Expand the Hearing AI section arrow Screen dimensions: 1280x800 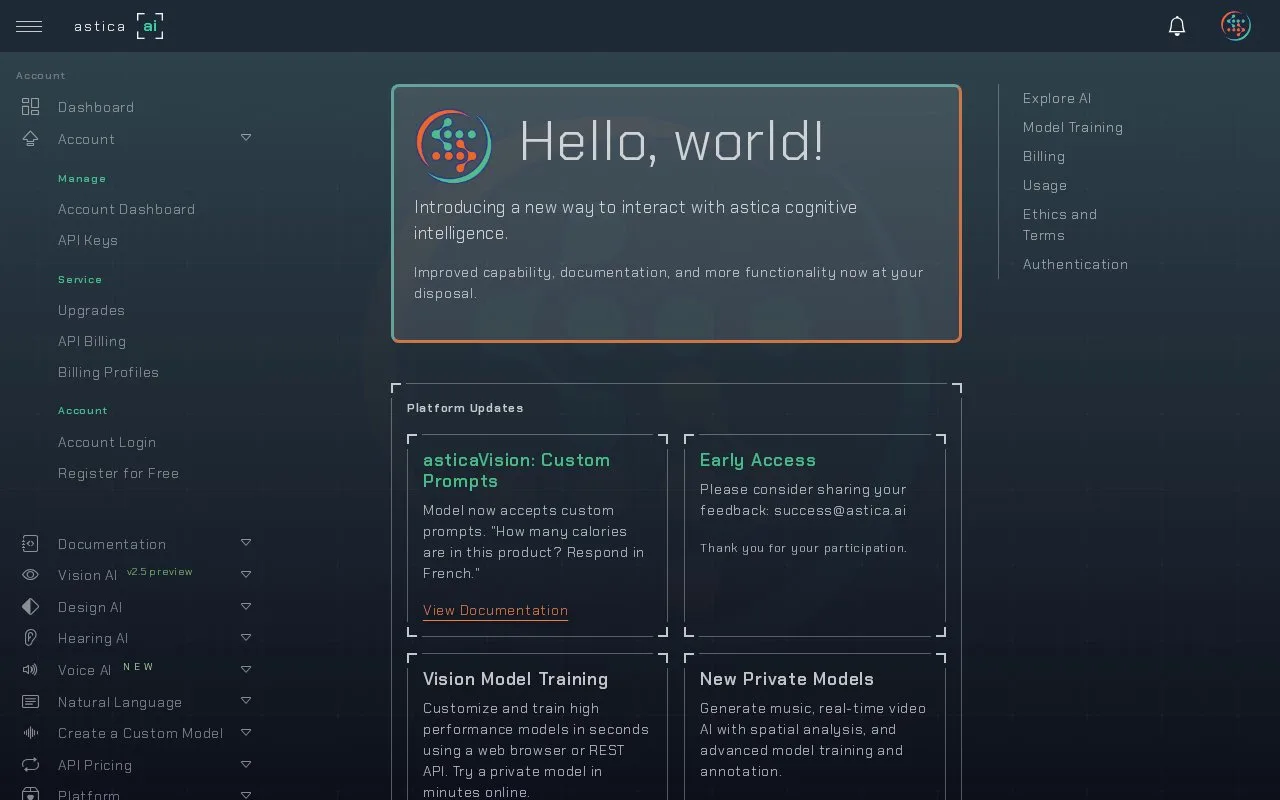coord(246,637)
